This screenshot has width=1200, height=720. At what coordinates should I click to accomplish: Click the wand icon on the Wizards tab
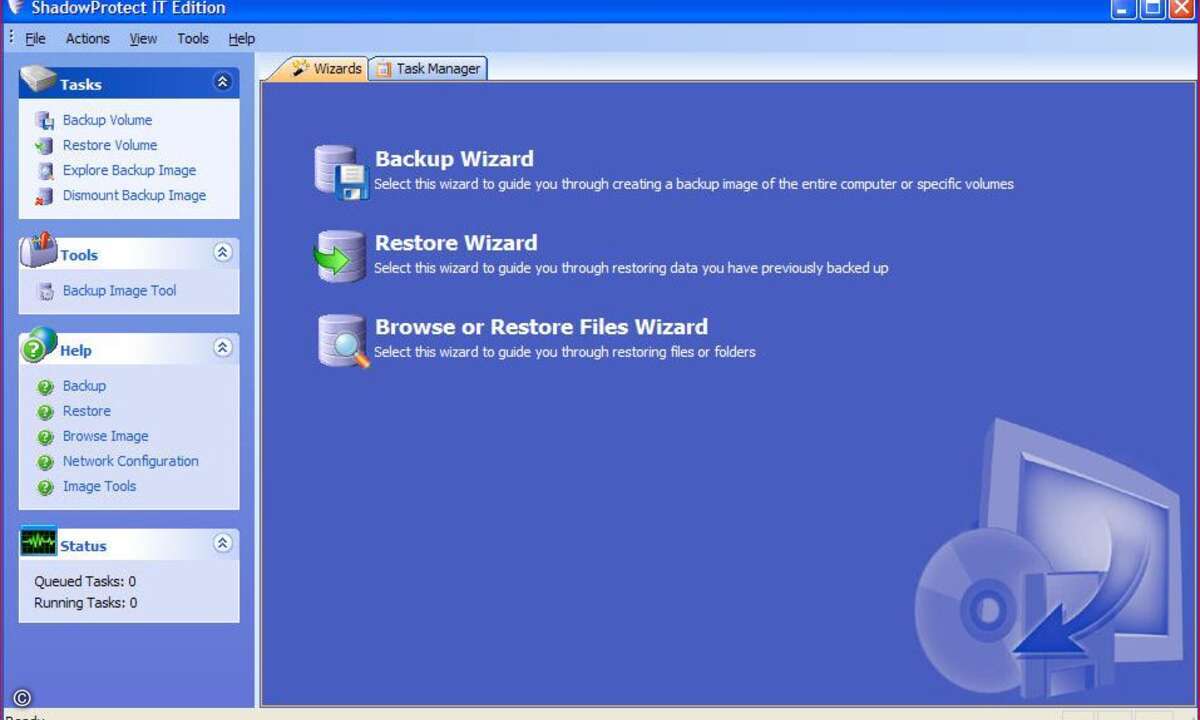tap(300, 68)
